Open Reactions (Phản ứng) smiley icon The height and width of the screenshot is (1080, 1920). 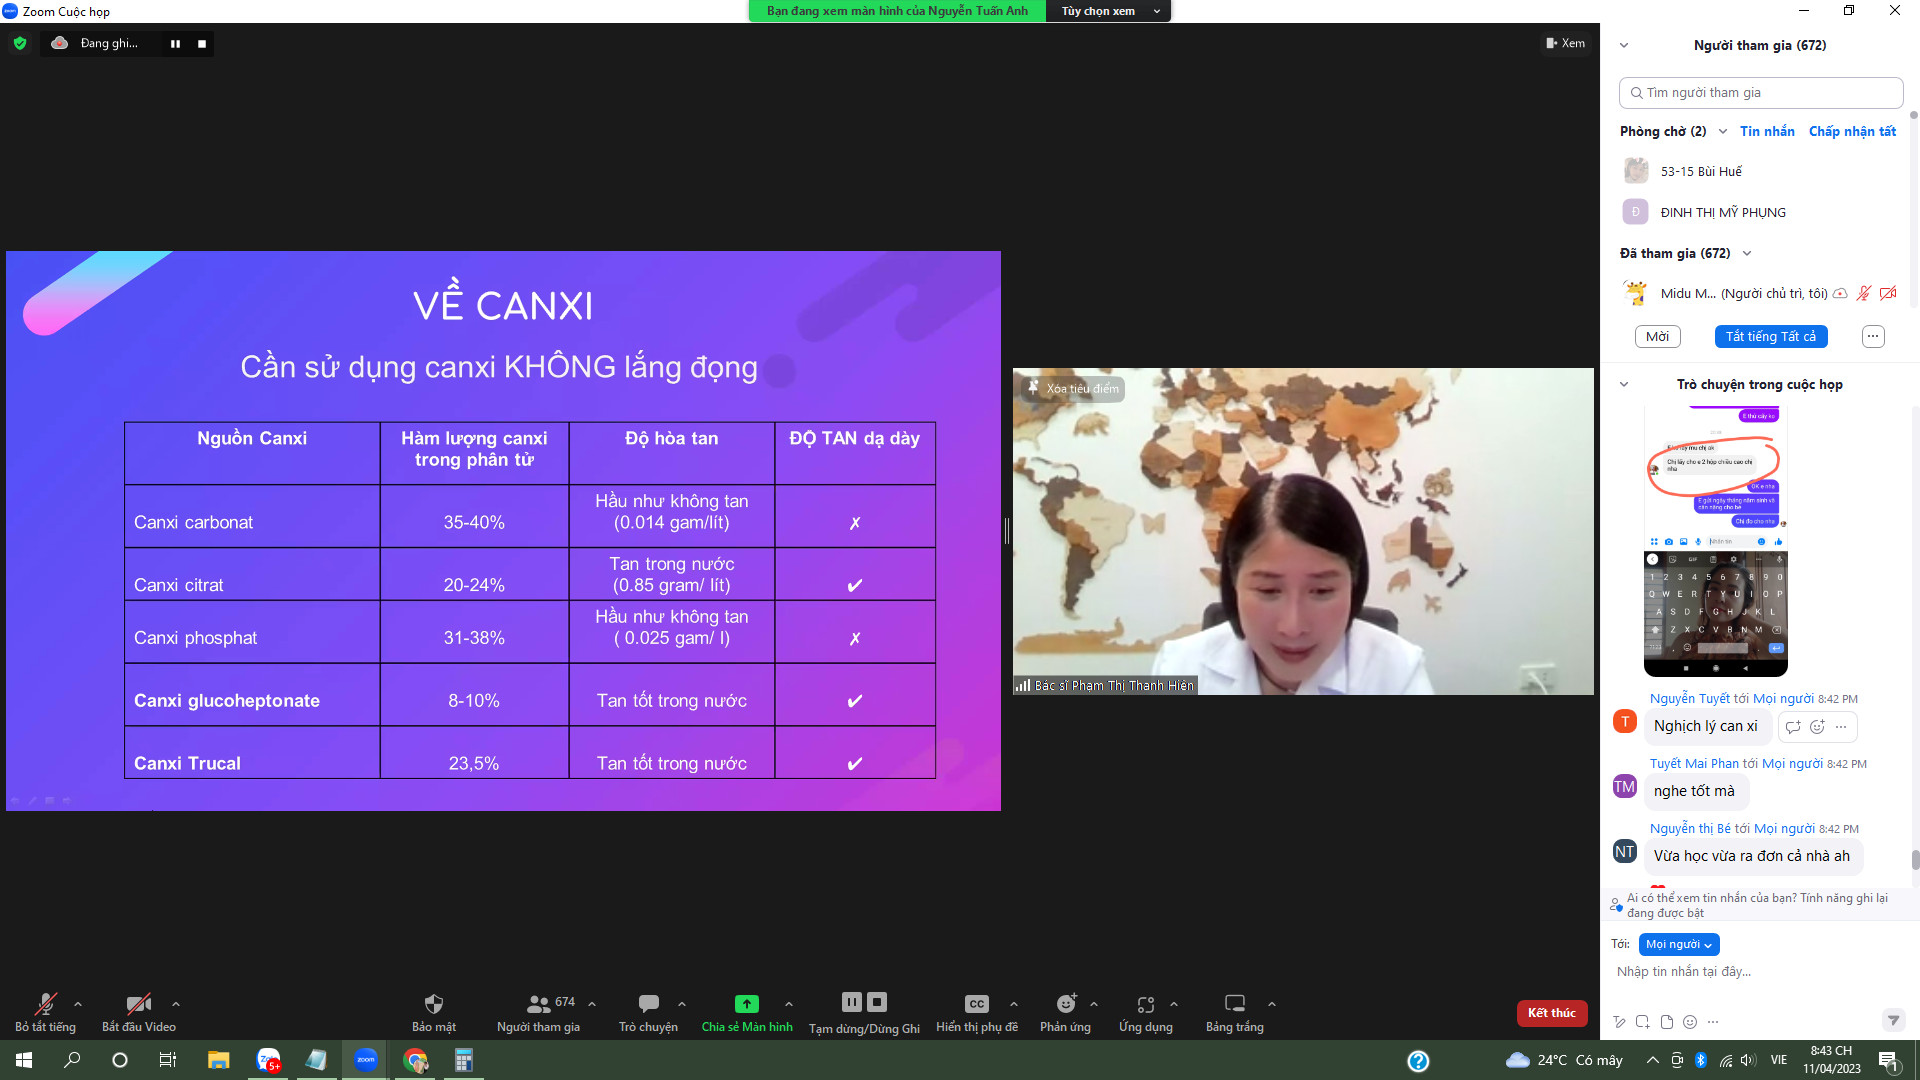(x=1066, y=1004)
